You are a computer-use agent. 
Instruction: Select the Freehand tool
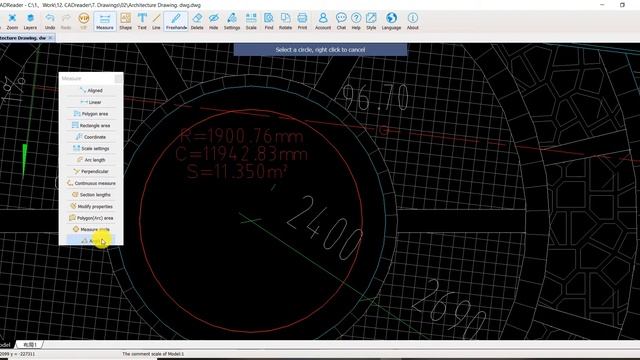click(x=176, y=21)
